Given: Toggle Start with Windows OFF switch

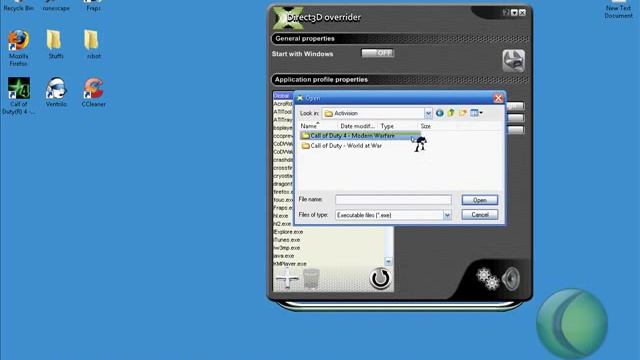Looking at the screenshot, I should (x=378, y=53).
